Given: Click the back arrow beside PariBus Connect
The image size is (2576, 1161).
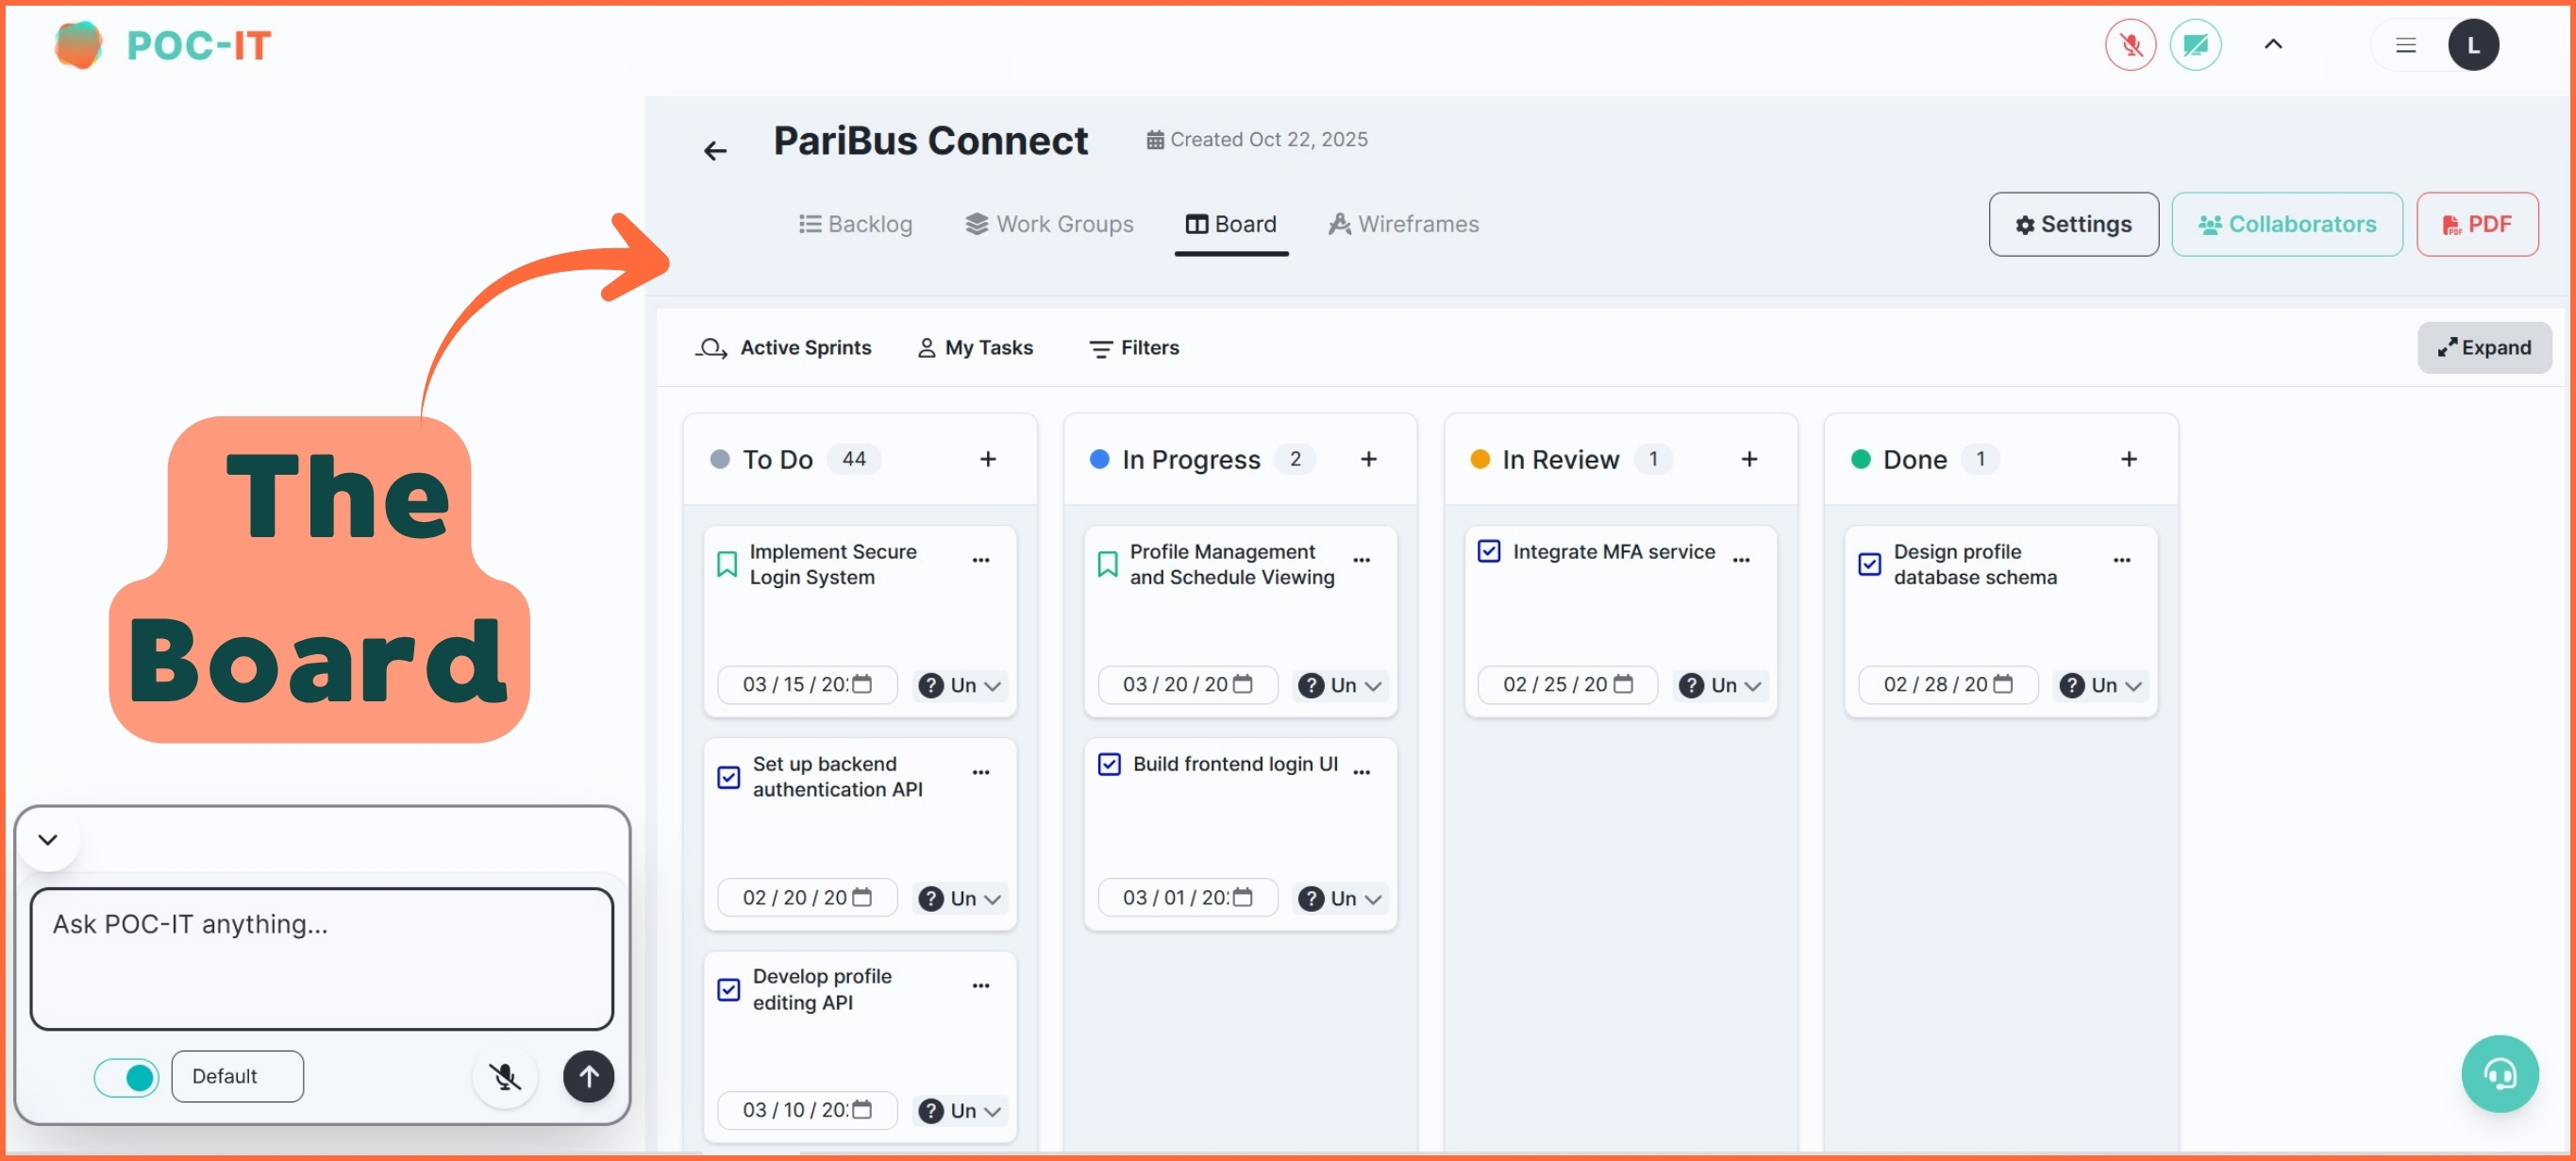Looking at the screenshot, I should coord(715,151).
